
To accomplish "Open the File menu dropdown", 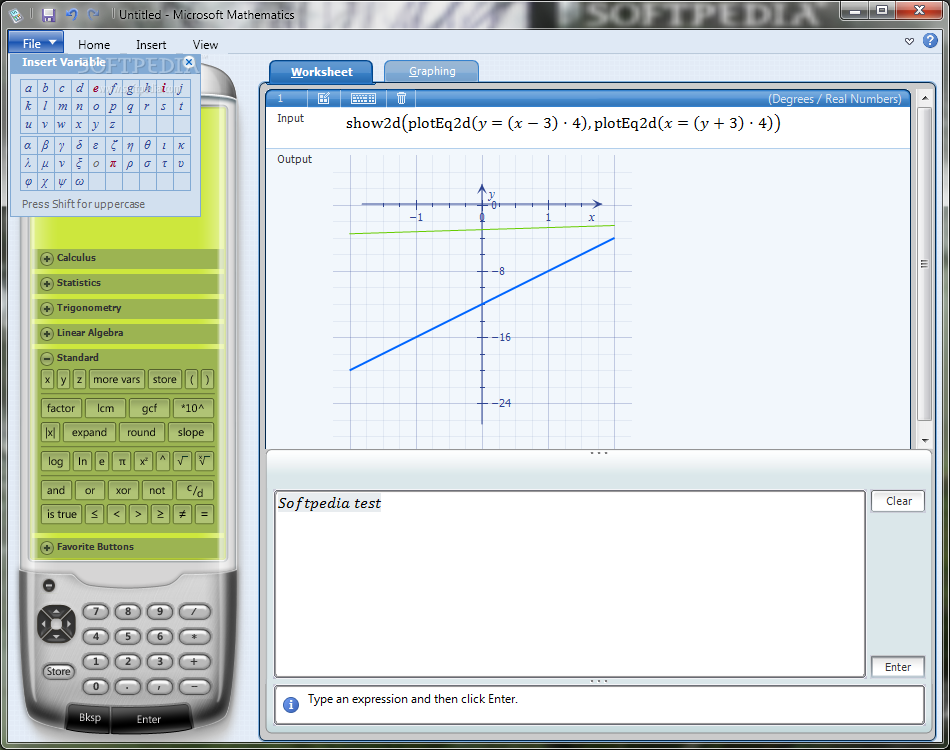I will coord(36,43).
